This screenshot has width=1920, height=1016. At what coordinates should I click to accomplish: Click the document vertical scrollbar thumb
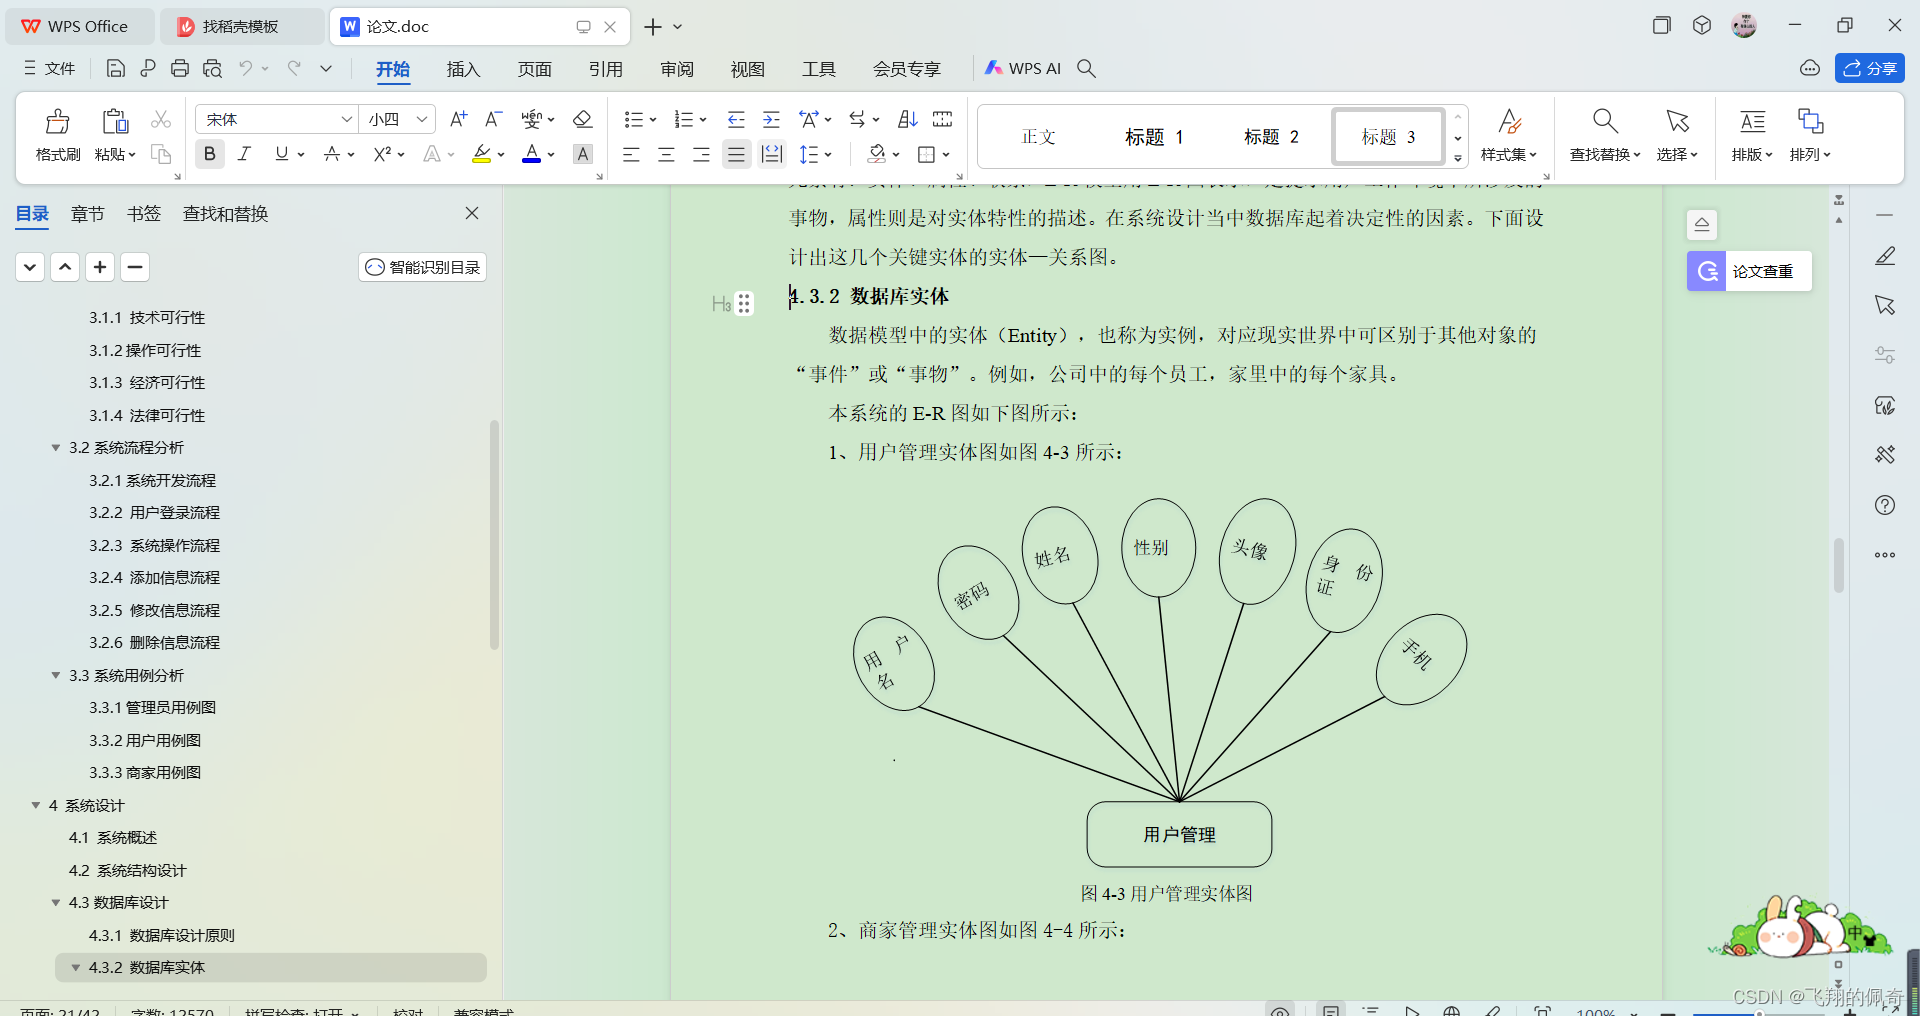1838,566
